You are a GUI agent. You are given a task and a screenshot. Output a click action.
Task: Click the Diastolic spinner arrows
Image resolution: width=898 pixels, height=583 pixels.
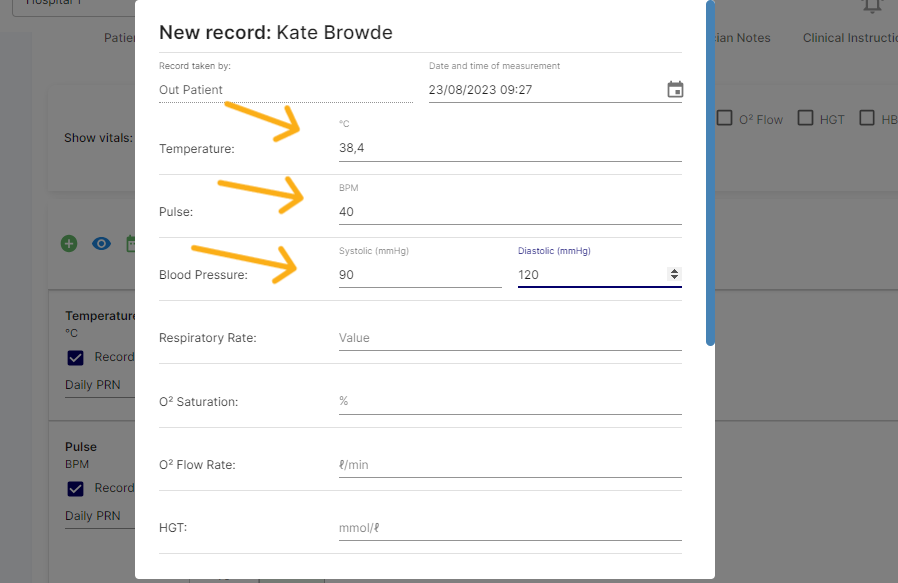tap(674, 274)
